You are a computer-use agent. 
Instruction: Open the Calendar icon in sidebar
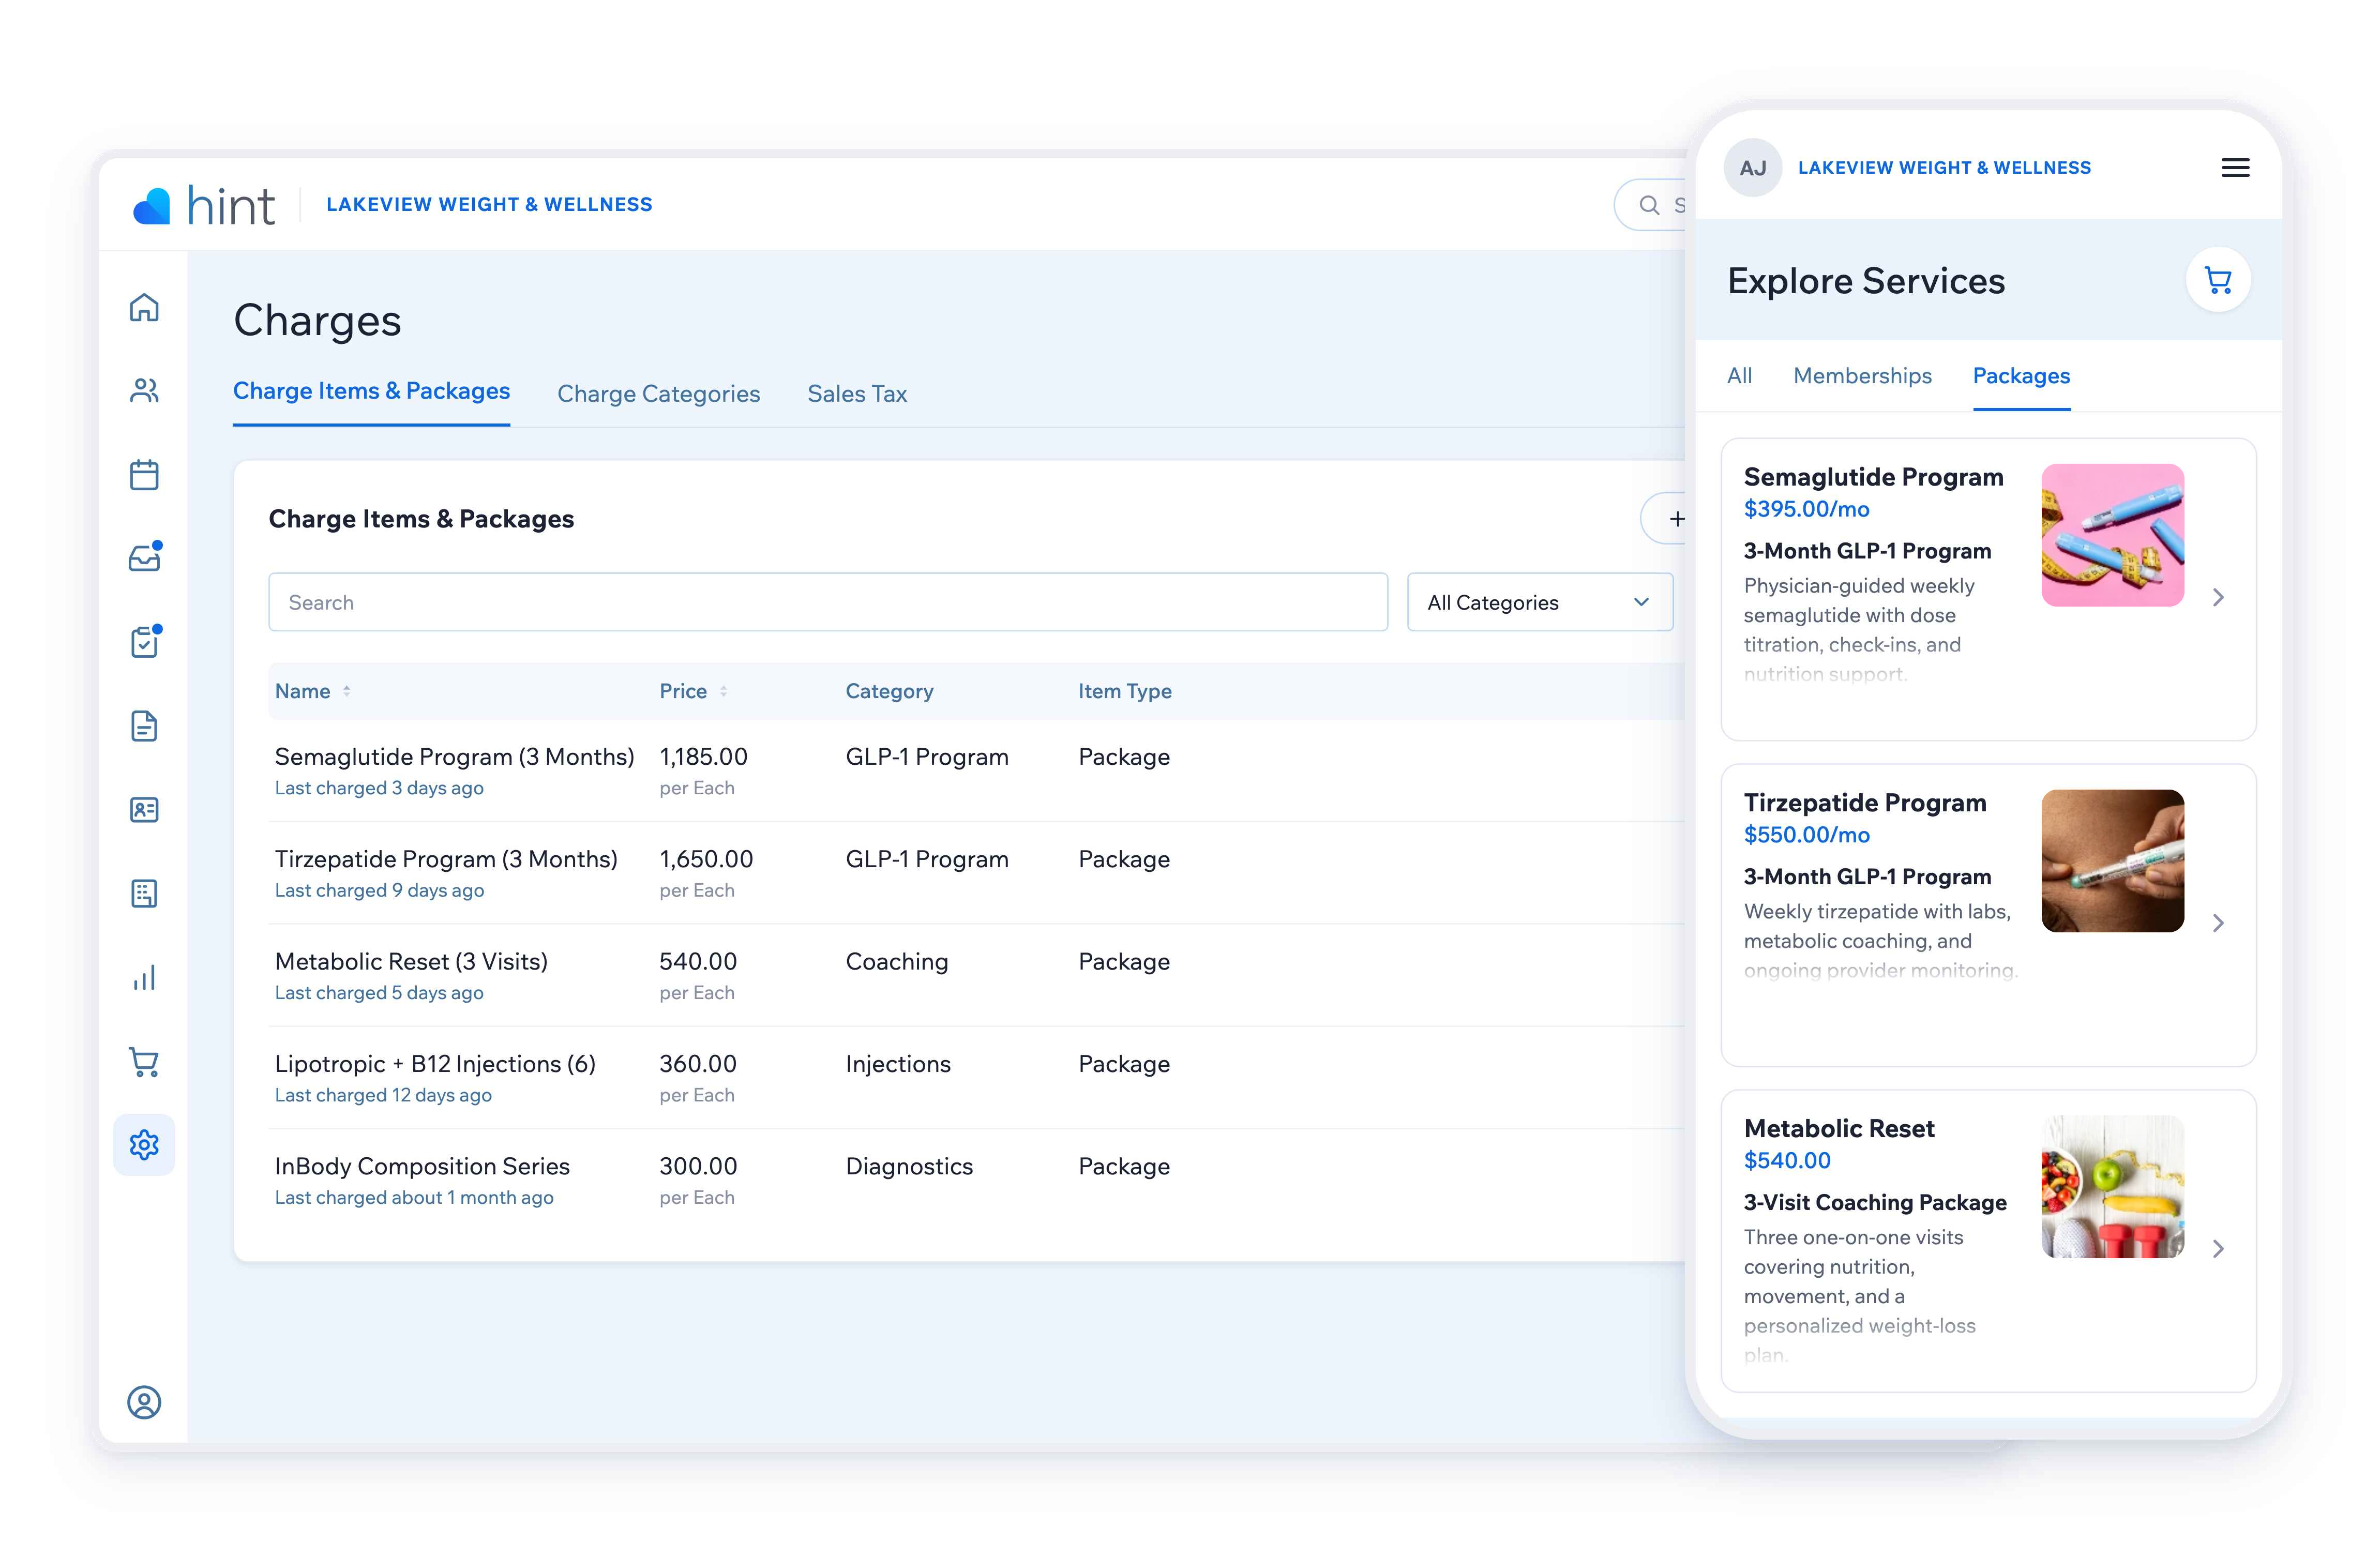pos(144,474)
